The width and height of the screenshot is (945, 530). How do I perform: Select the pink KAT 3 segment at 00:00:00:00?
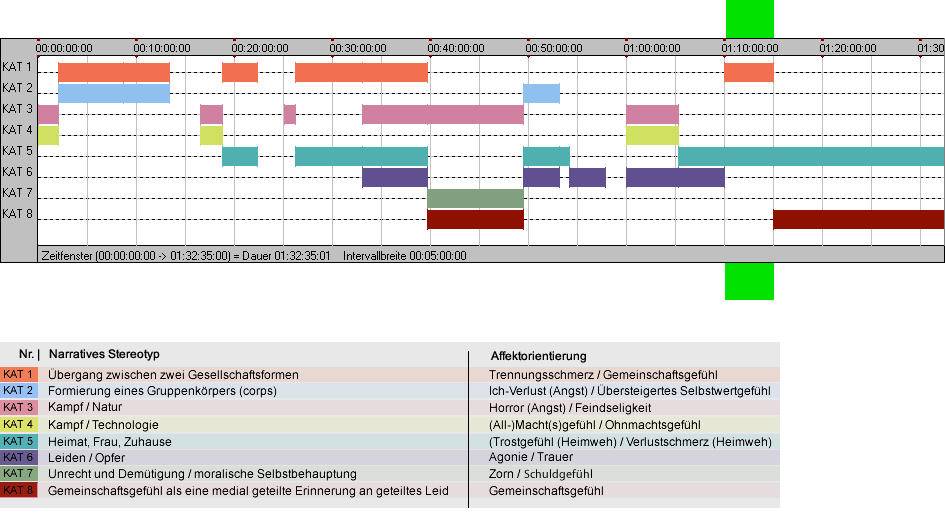(48, 115)
